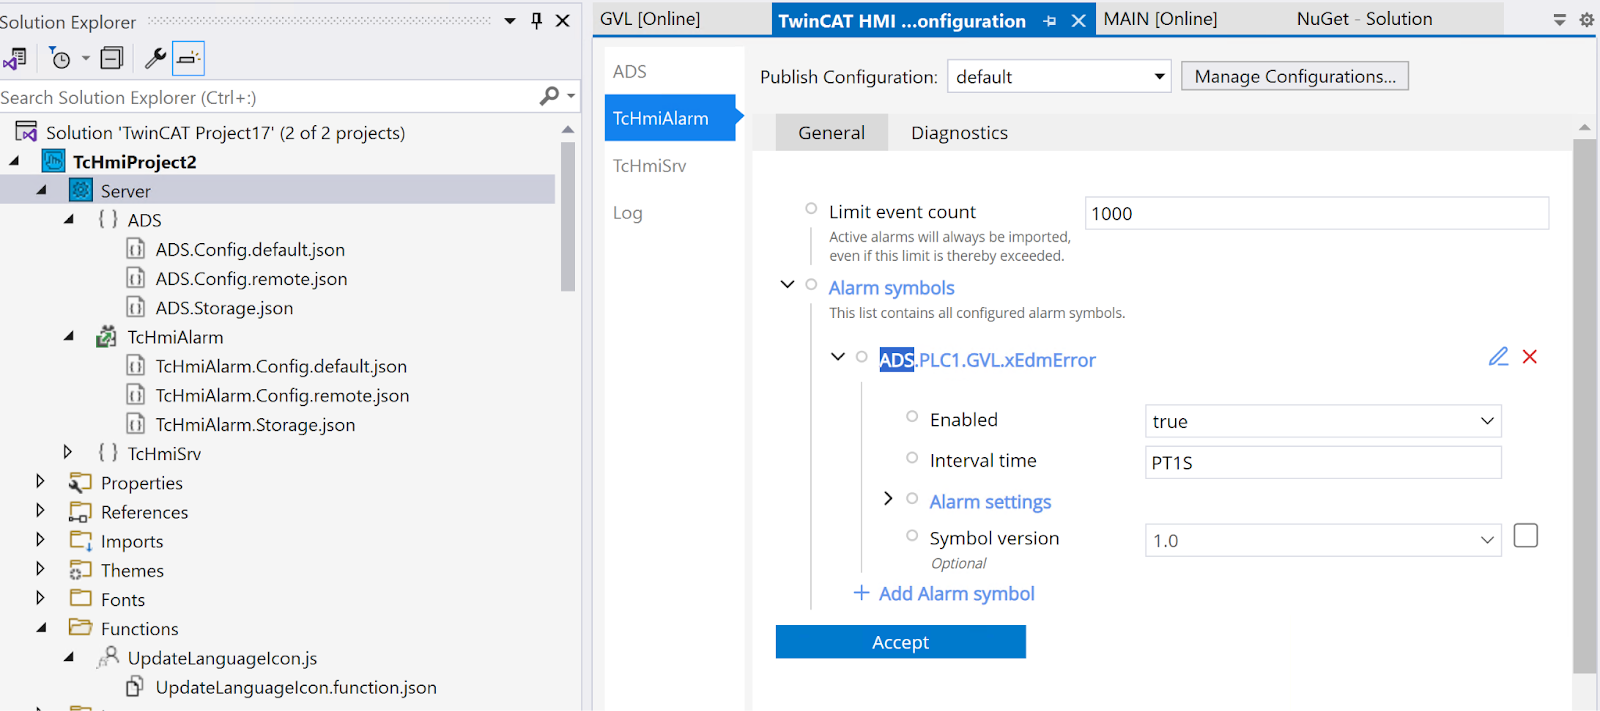This screenshot has height=711, width=1600.
Task: Click TcHmiAlarm.Storage.json file icon
Action: pyautogui.click(x=136, y=424)
